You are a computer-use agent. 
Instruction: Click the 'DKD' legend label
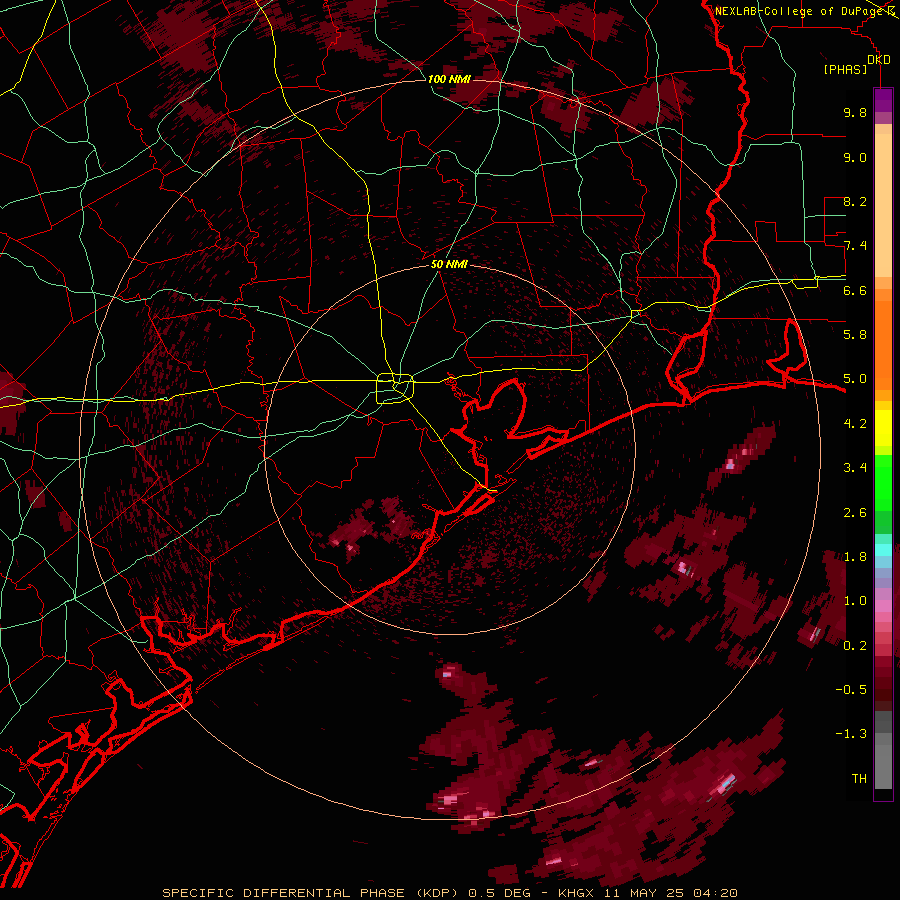pyautogui.click(x=878, y=59)
